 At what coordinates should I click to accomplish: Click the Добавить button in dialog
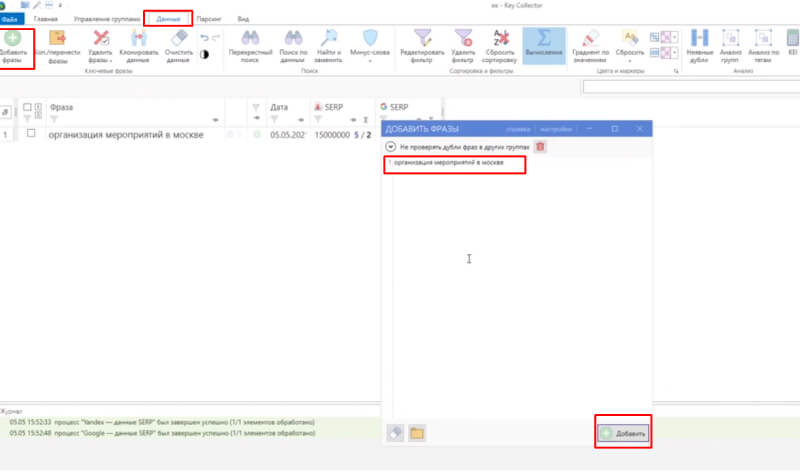pyautogui.click(x=623, y=433)
